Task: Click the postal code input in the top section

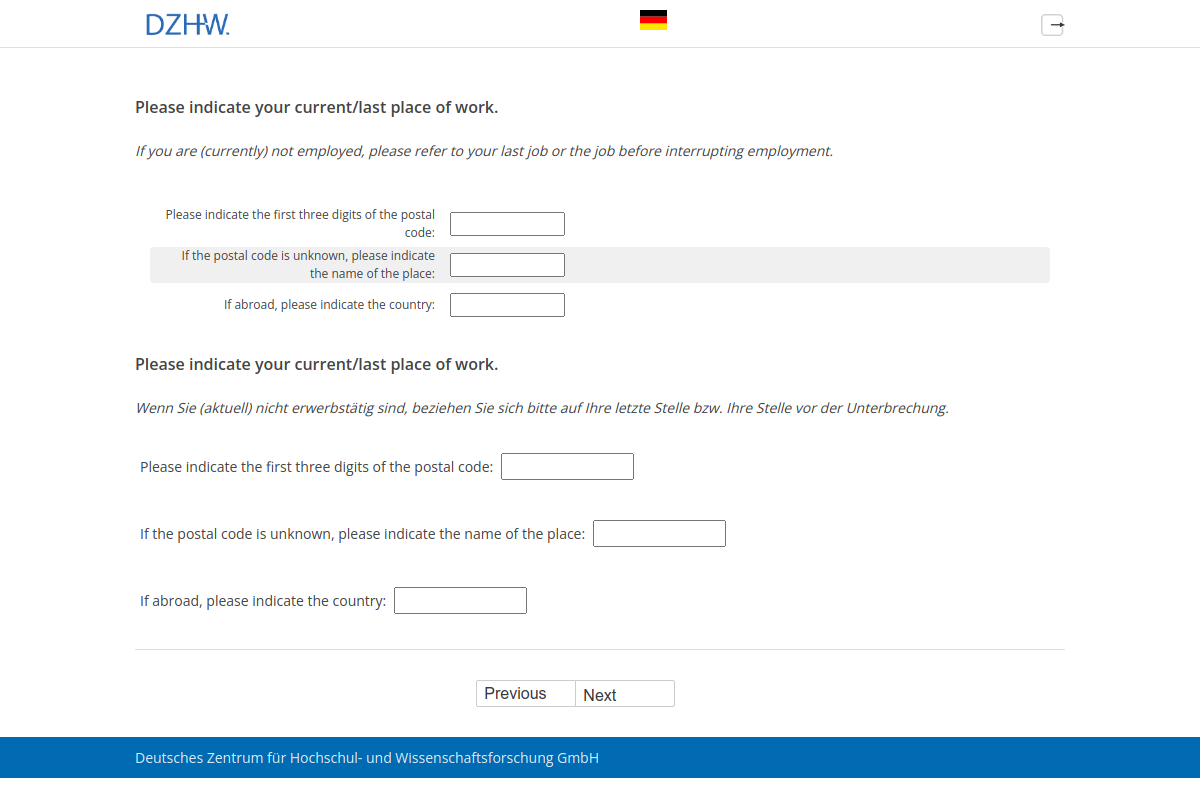Action: (507, 223)
